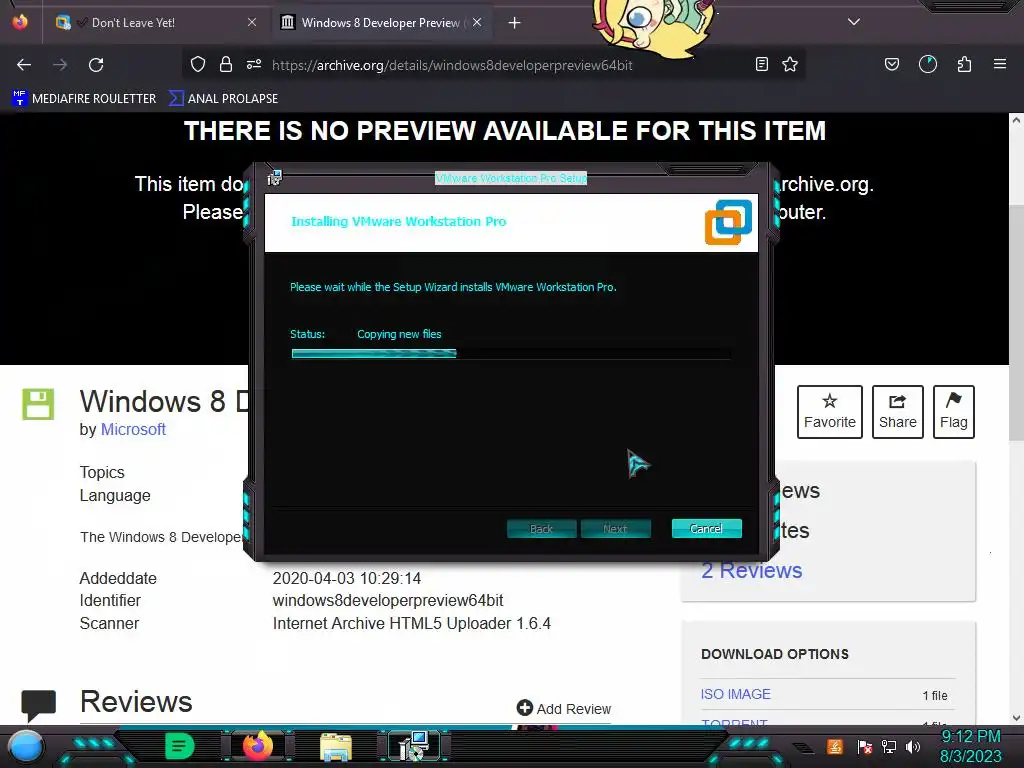
Task: Go back using the browser back arrow
Action: click(x=24, y=65)
